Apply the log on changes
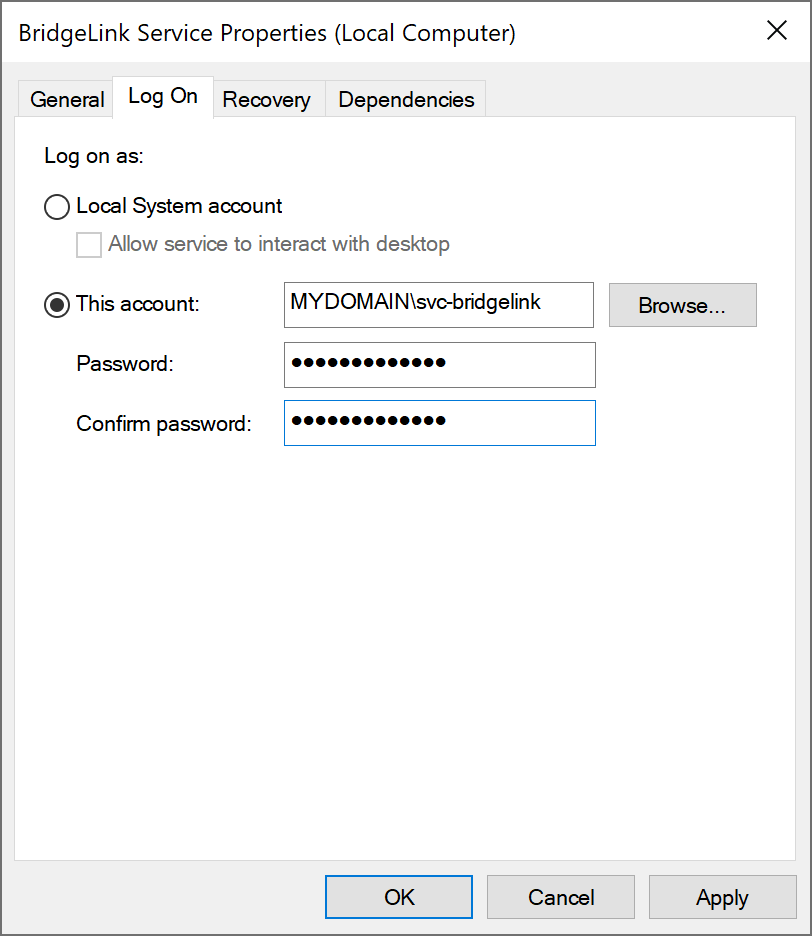Viewport: 812px width, 936px height. (722, 897)
